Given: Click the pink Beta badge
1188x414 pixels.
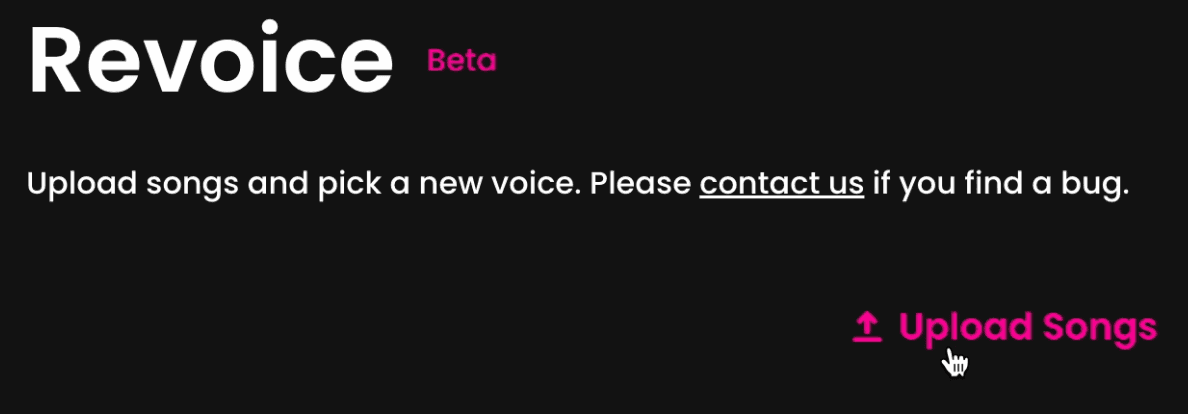Looking at the screenshot, I should tap(461, 61).
